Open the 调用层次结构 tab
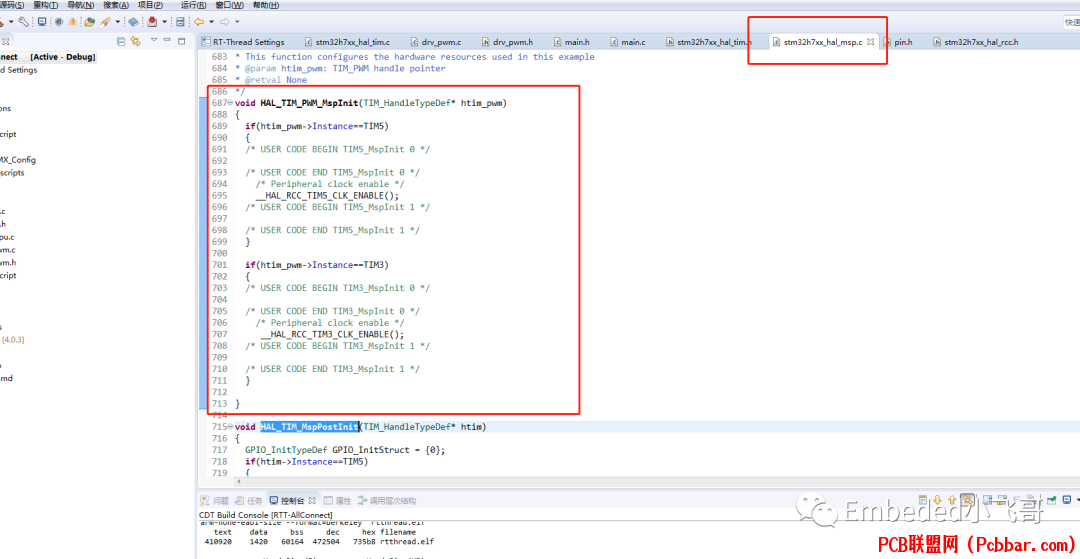This screenshot has width=1080, height=559. (x=387, y=500)
